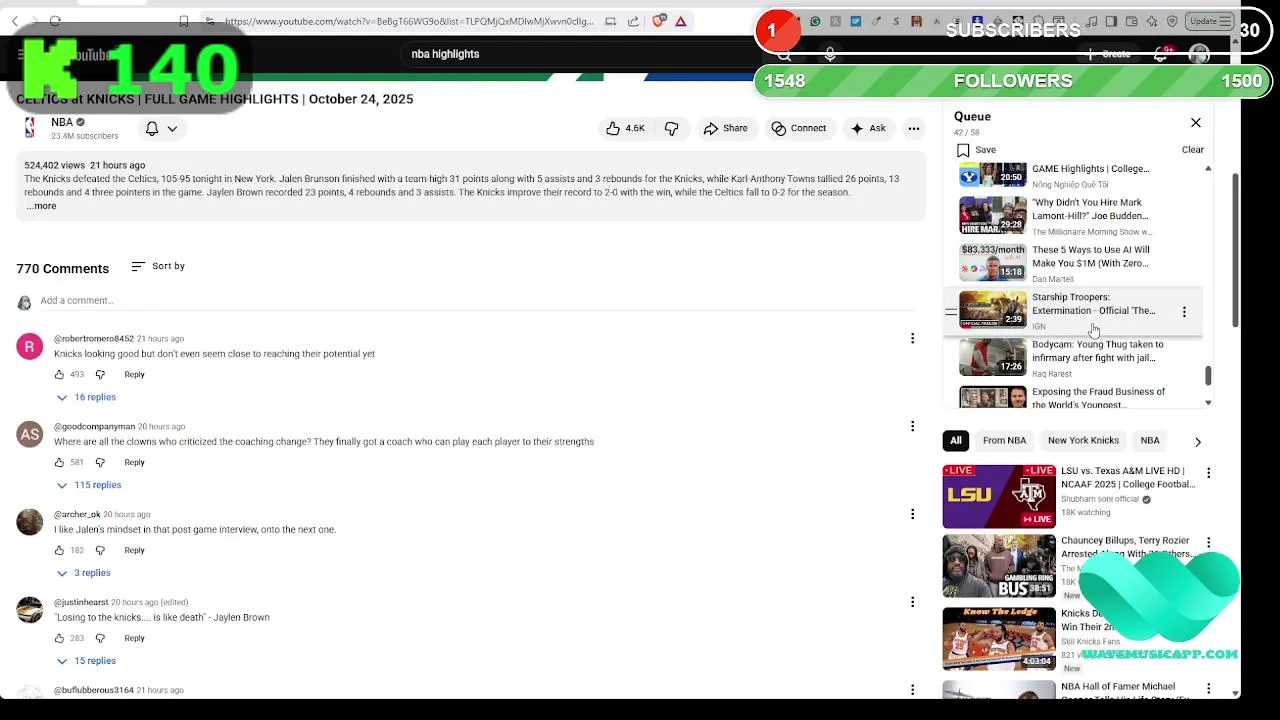1280x720 pixels.
Task: Close the Queue panel
Action: click(x=1196, y=122)
